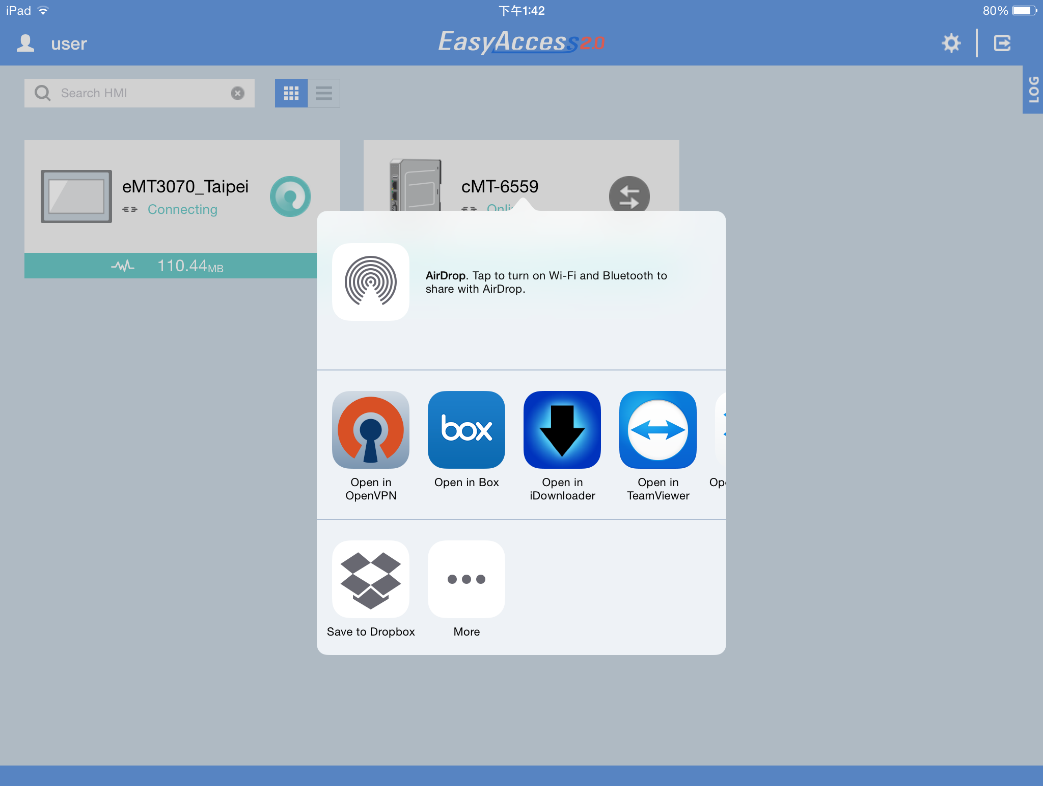Viewport: 1043px width, 786px height.
Task: Select Open in iDownloader
Action: point(562,430)
